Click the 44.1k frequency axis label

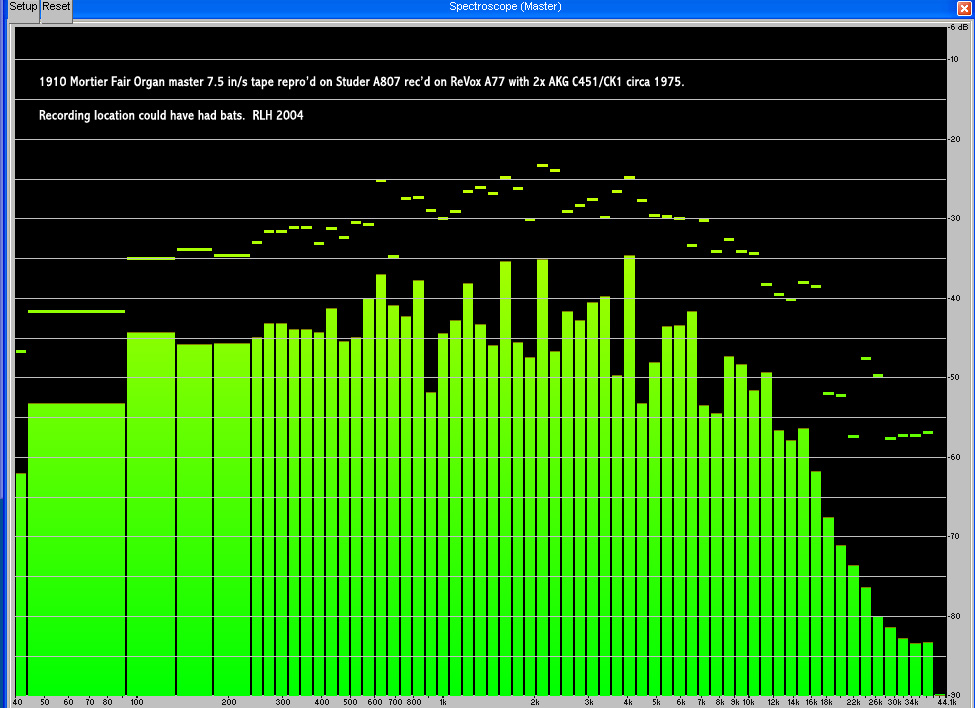(x=946, y=702)
